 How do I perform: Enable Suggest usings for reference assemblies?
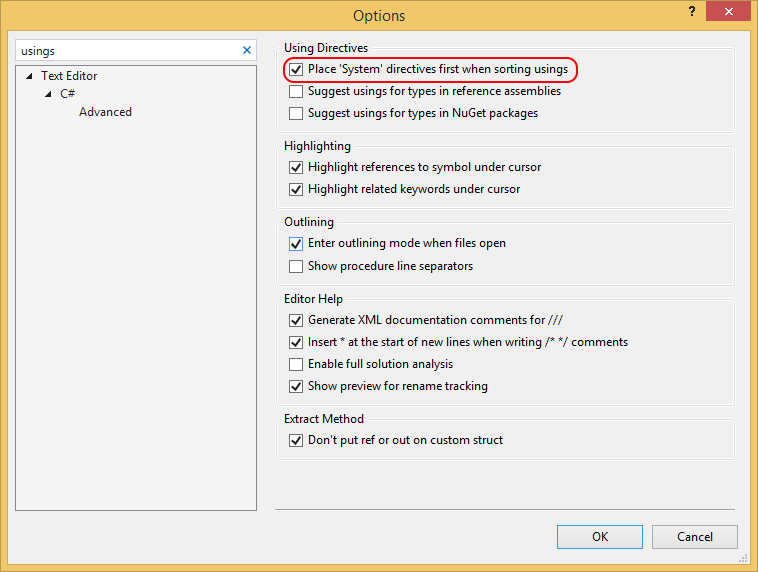click(x=296, y=92)
